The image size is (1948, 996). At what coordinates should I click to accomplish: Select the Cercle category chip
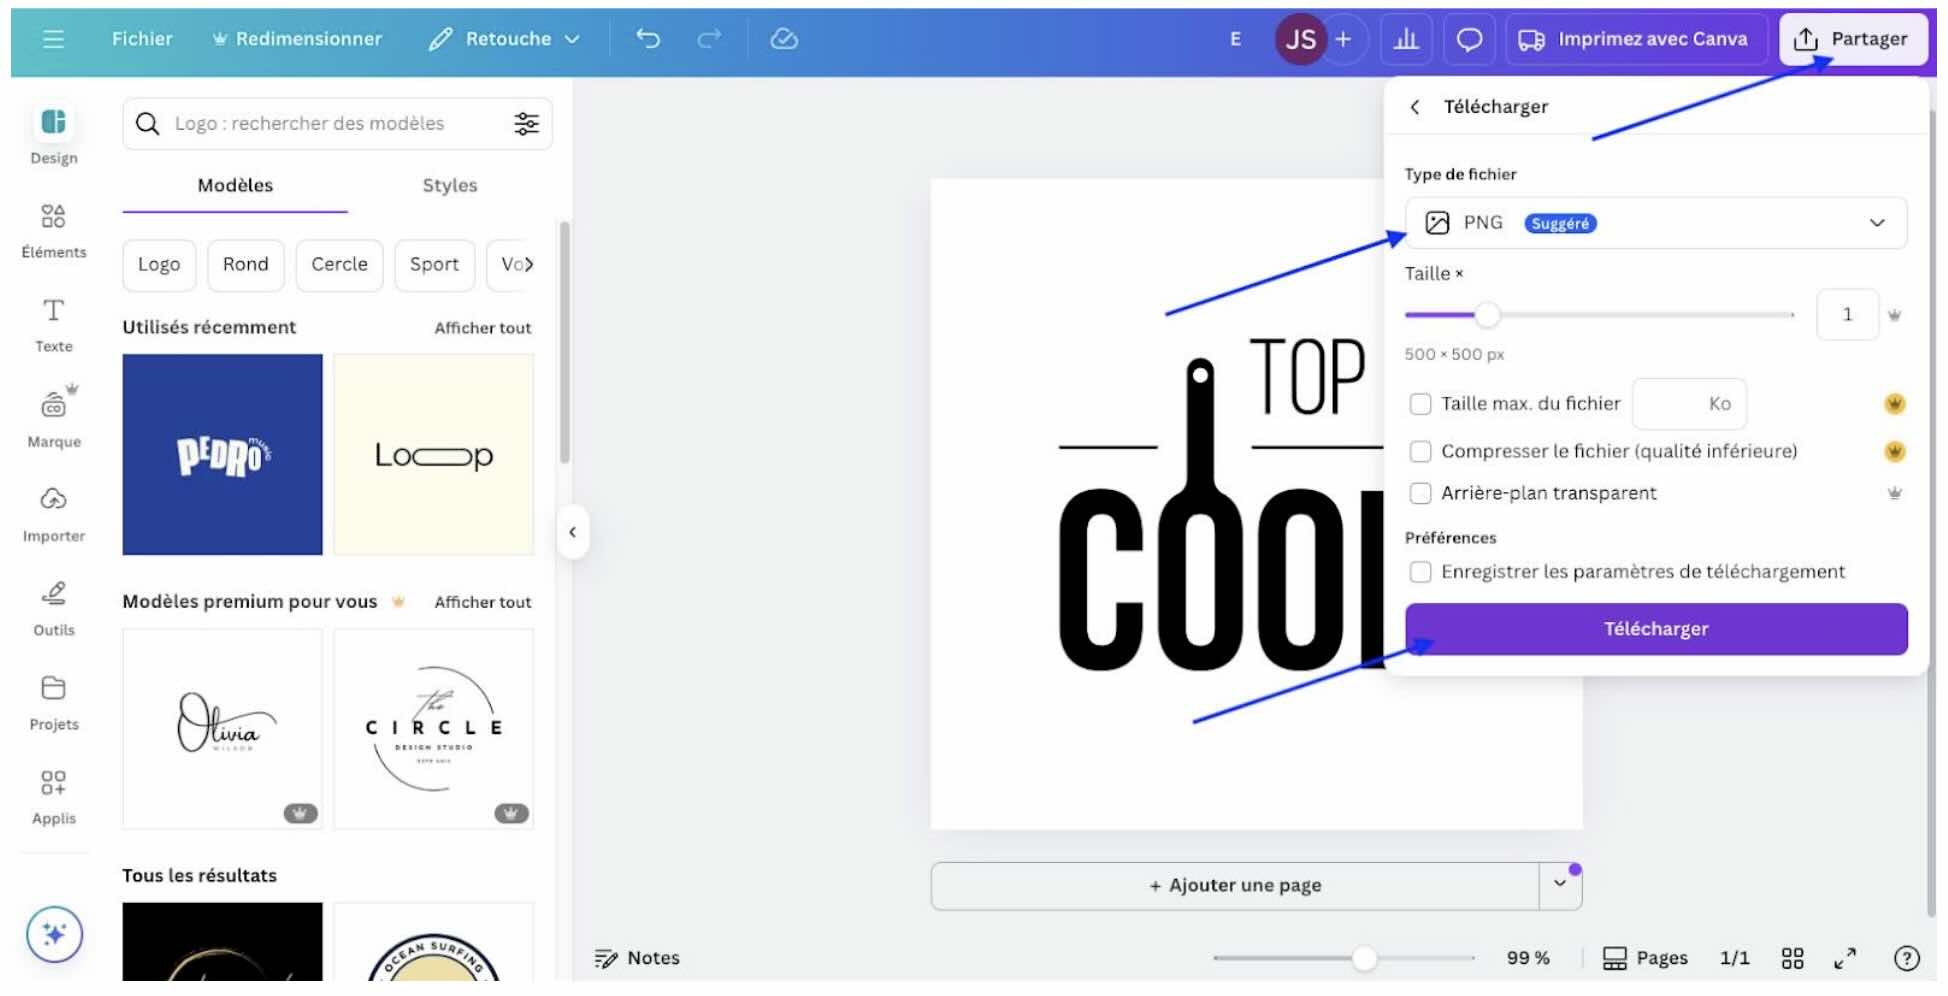pyautogui.click(x=339, y=265)
